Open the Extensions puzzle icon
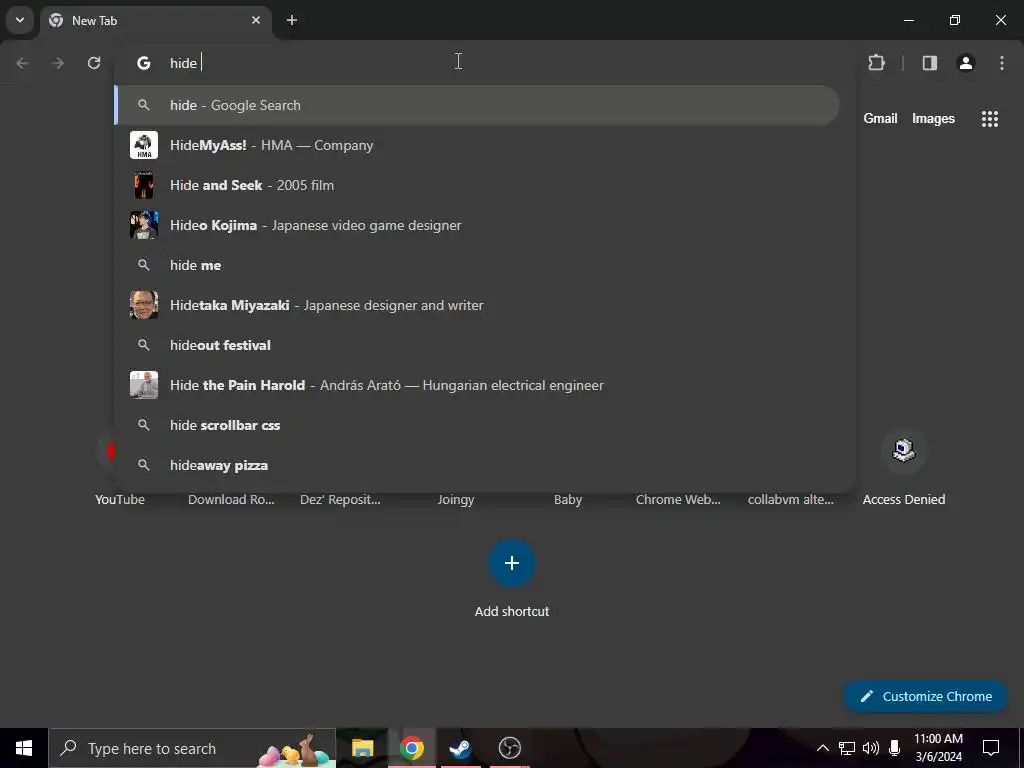The height and width of the screenshot is (768, 1024). (876, 63)
